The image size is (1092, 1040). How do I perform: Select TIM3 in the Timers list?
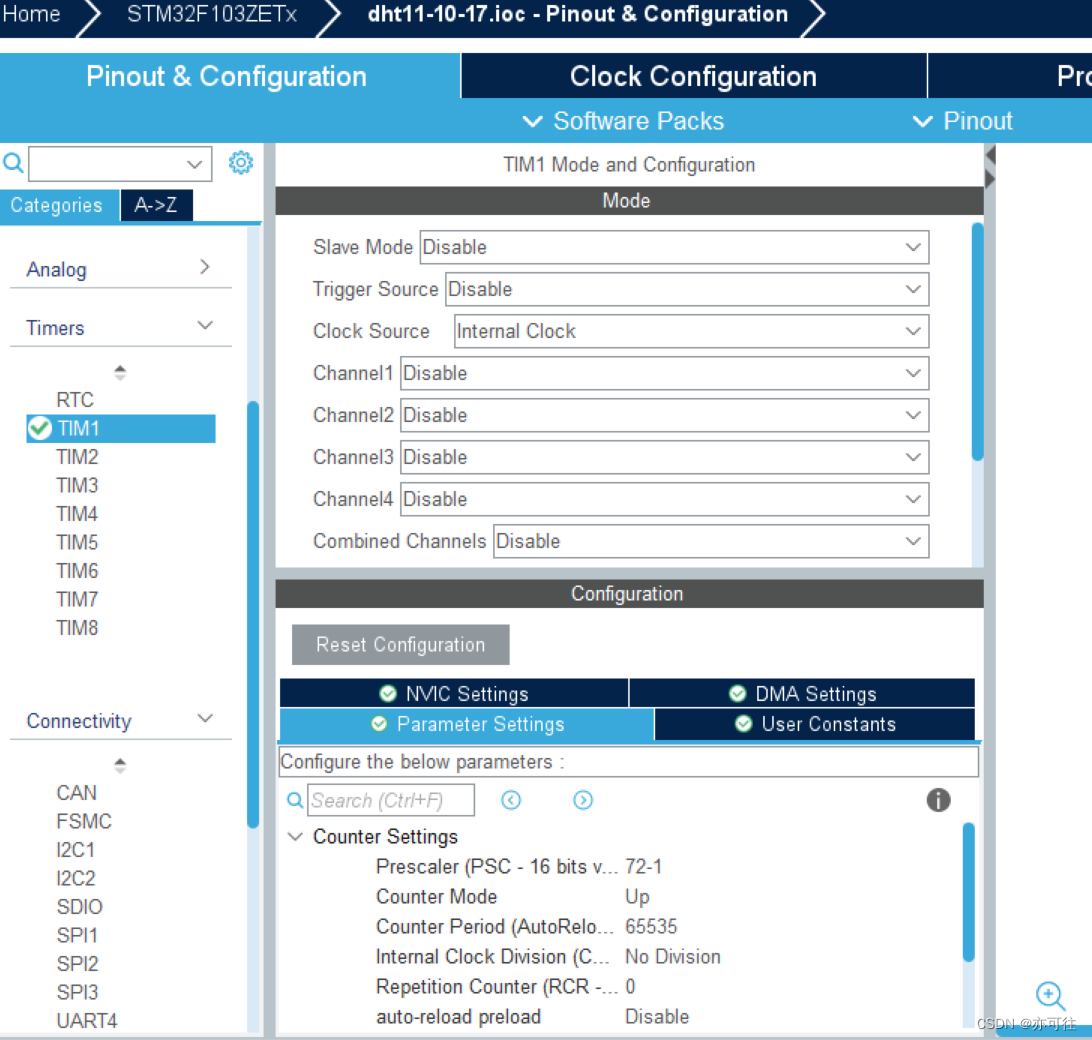(77, 486)
